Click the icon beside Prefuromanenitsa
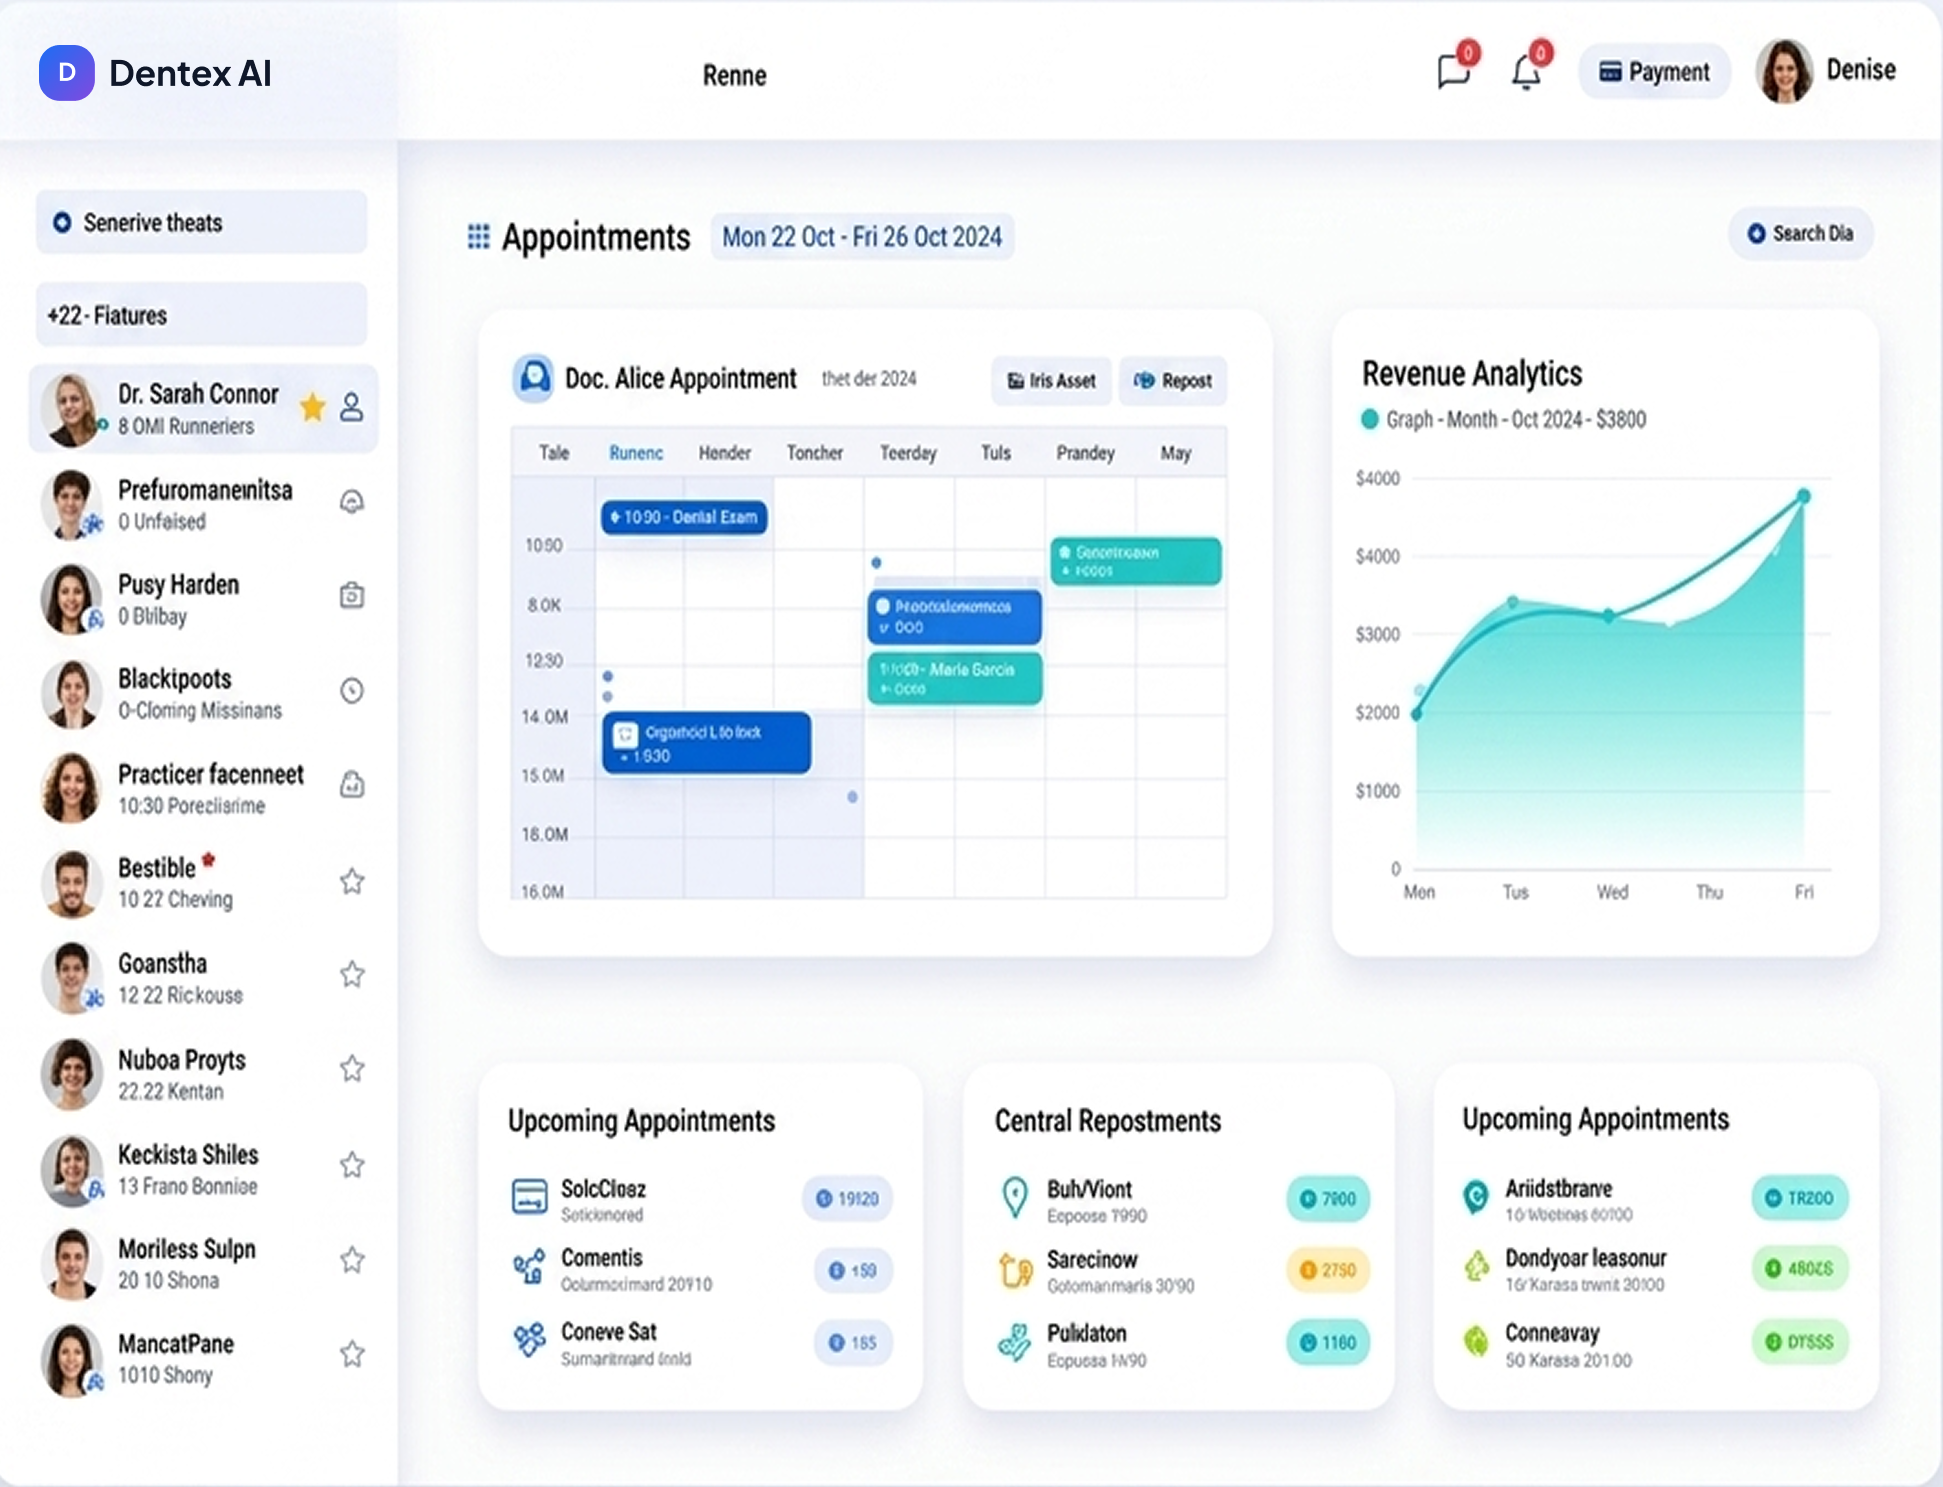Image resolution: width=1943 pixels, height=1487 pixels. click(352, 501)
